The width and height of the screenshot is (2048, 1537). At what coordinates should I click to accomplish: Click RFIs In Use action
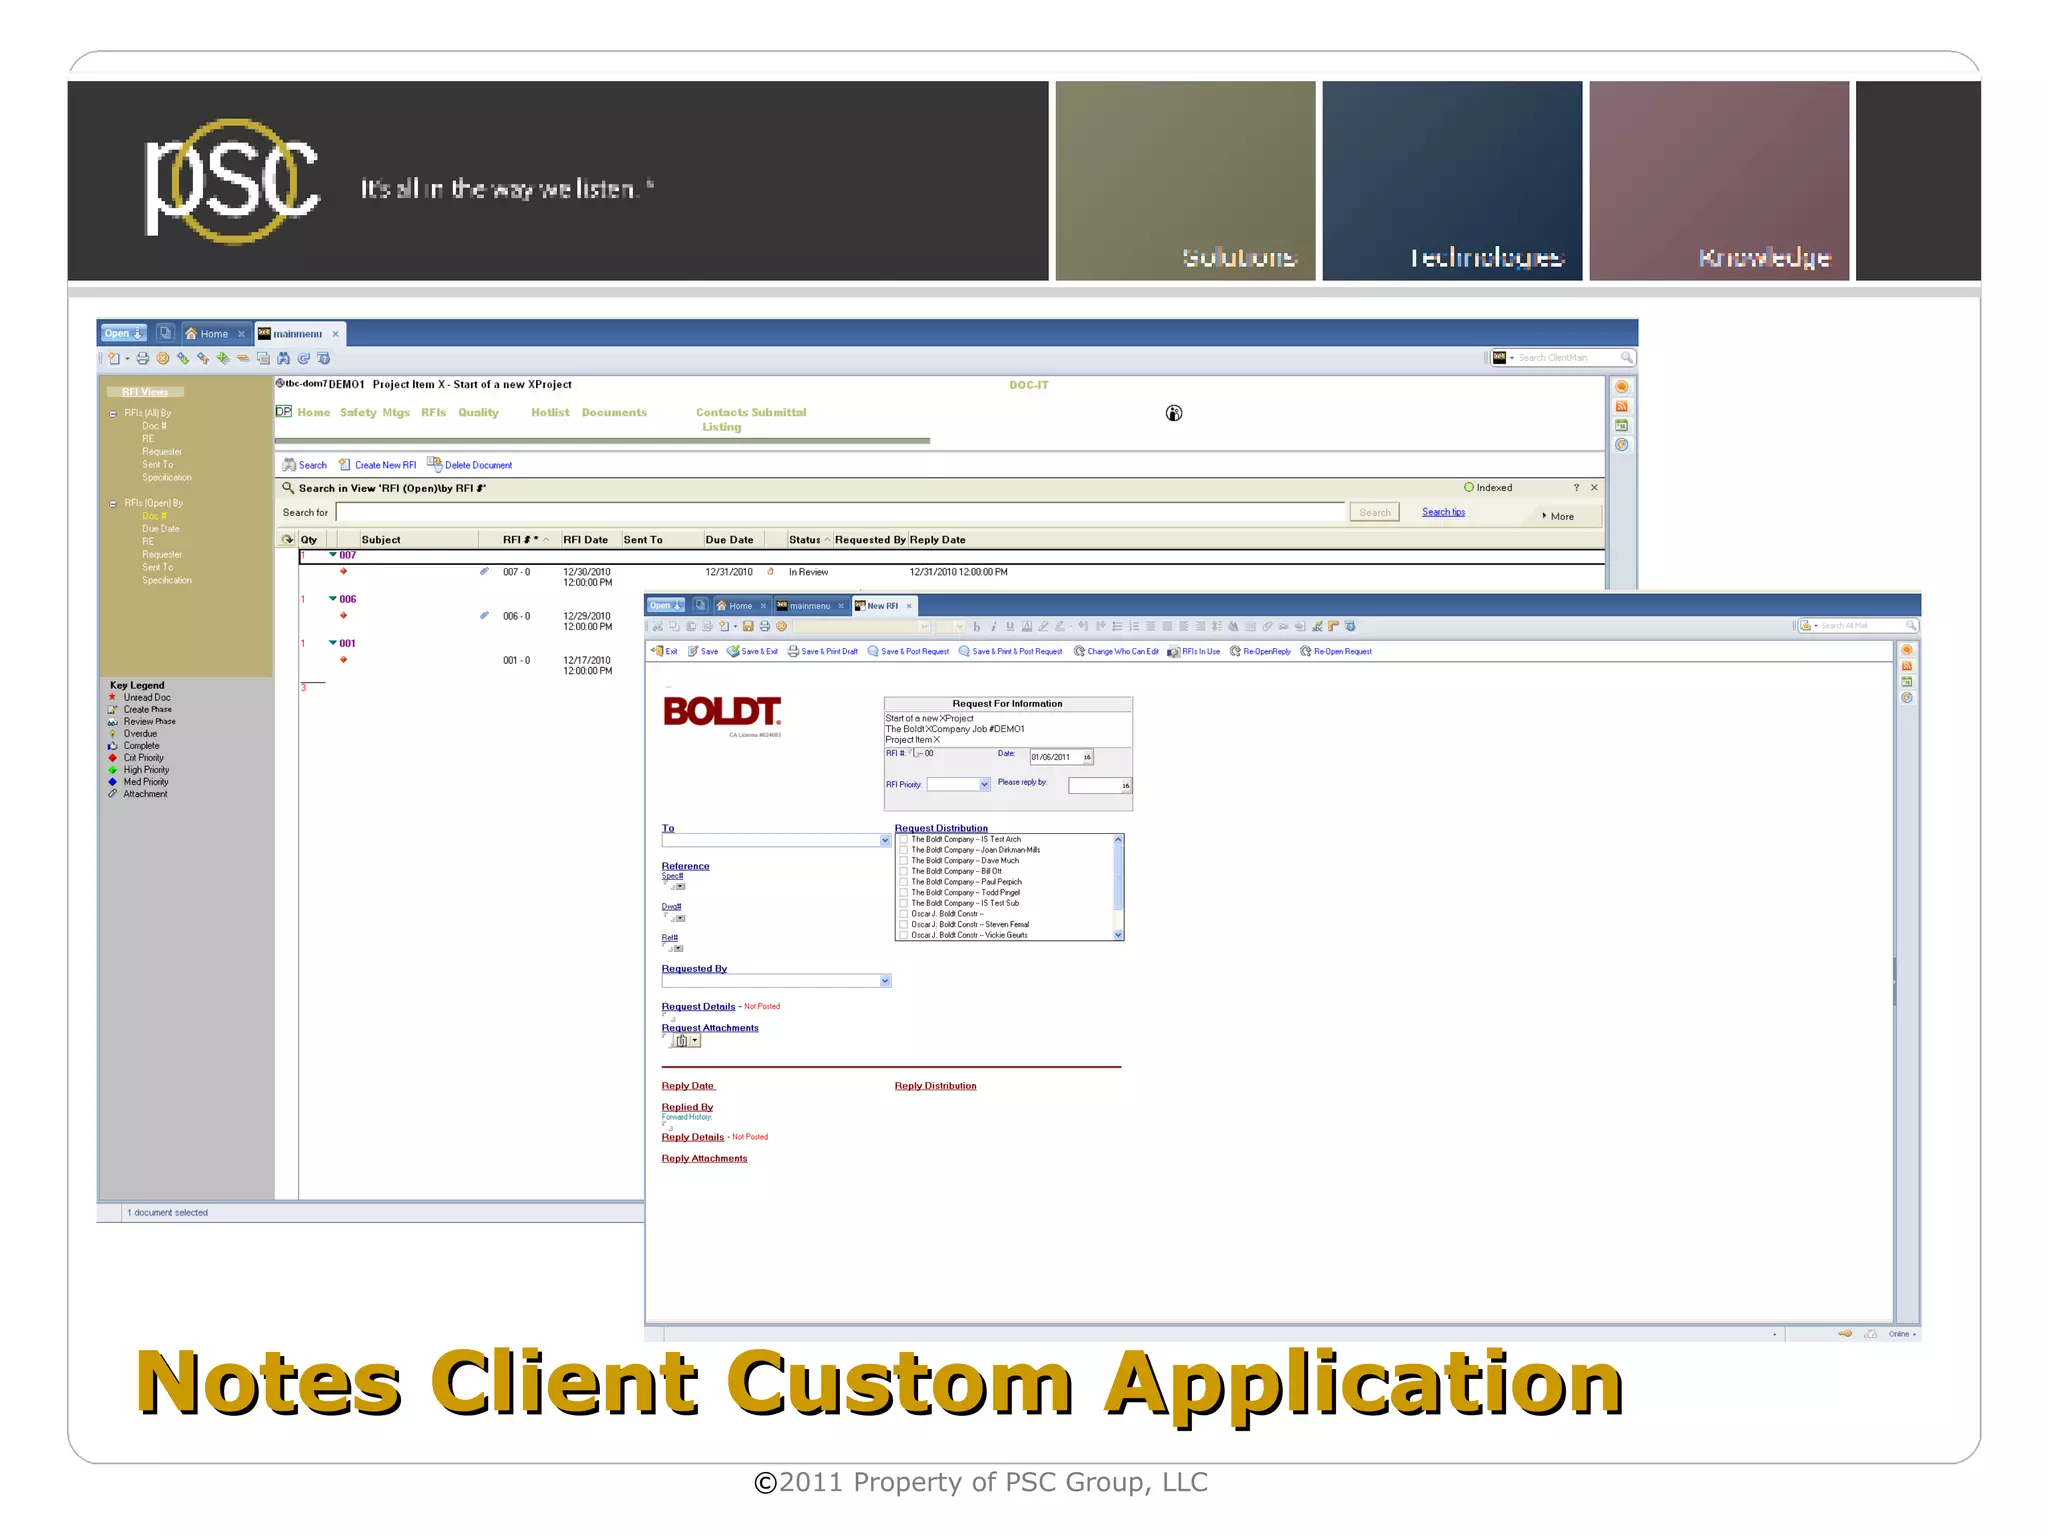point(1194,652)
